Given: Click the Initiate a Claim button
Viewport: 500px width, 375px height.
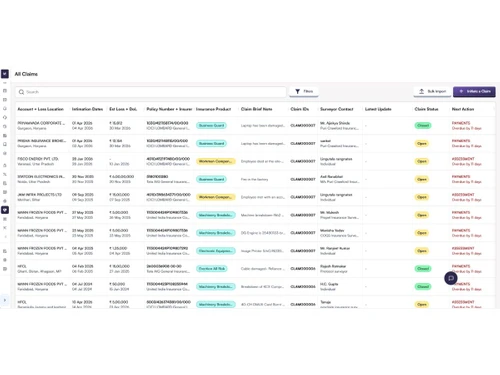Looking at the screenshot, I should click(x=474, y=91).
